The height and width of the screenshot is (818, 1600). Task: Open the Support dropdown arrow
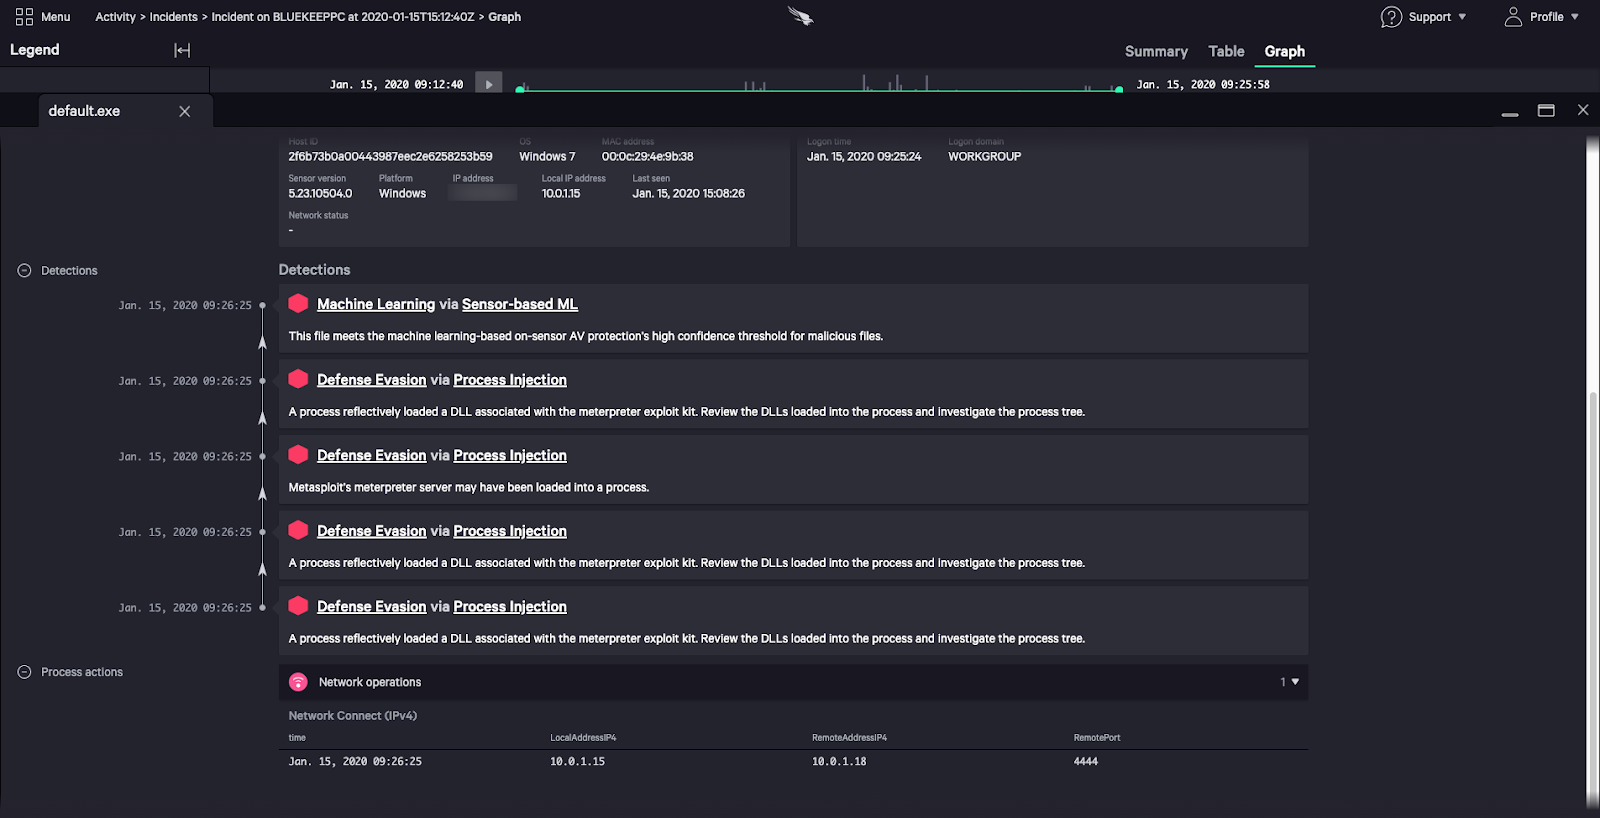pyautogui.click(x=1462, y=17)
